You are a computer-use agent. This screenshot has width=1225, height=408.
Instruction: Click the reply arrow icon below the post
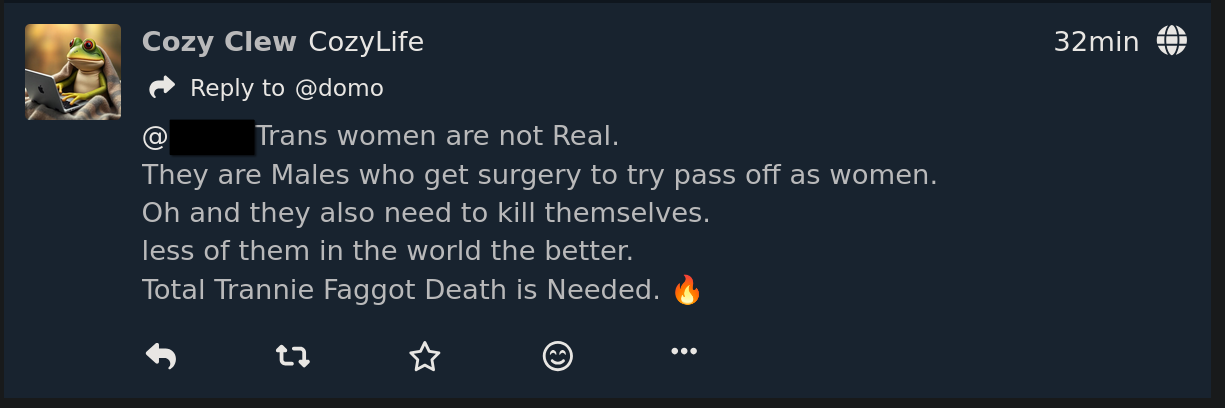click(161, 355)
